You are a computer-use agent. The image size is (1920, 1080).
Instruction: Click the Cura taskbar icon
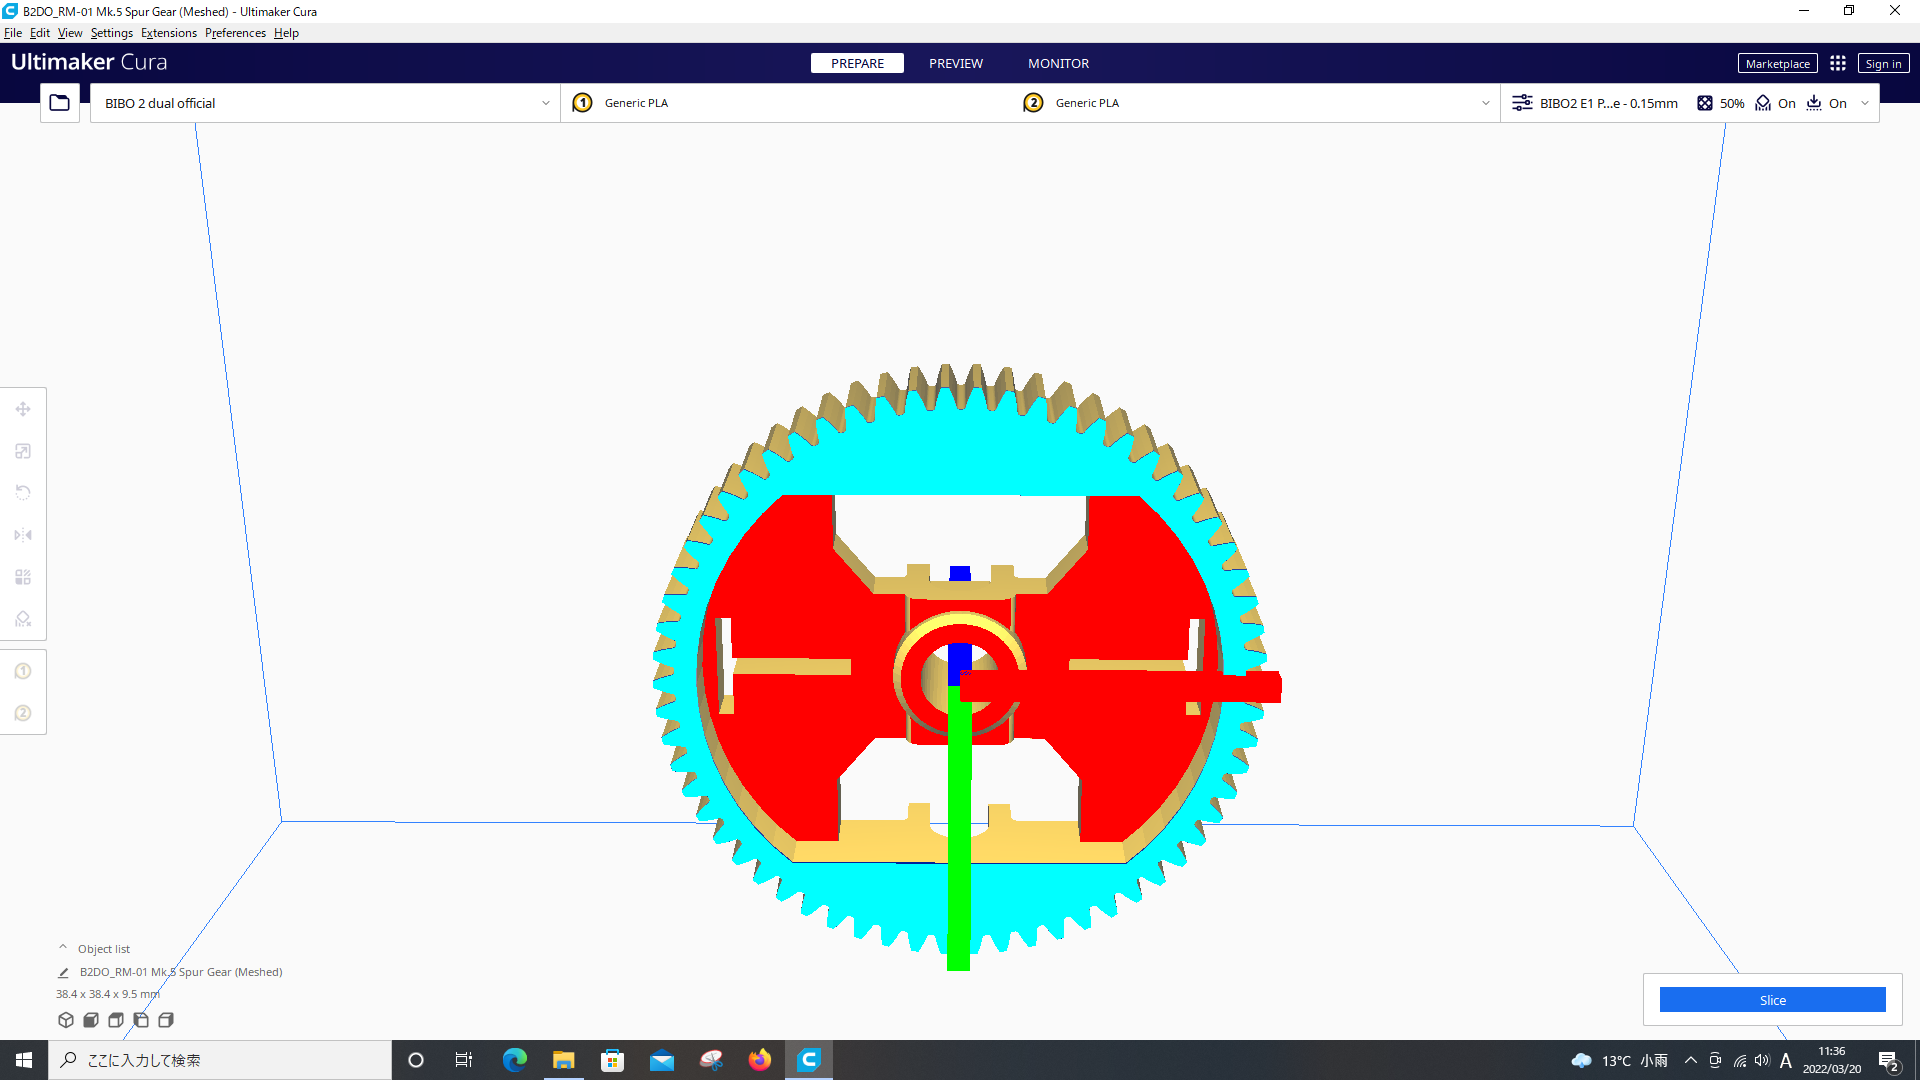coord(809,1060)
